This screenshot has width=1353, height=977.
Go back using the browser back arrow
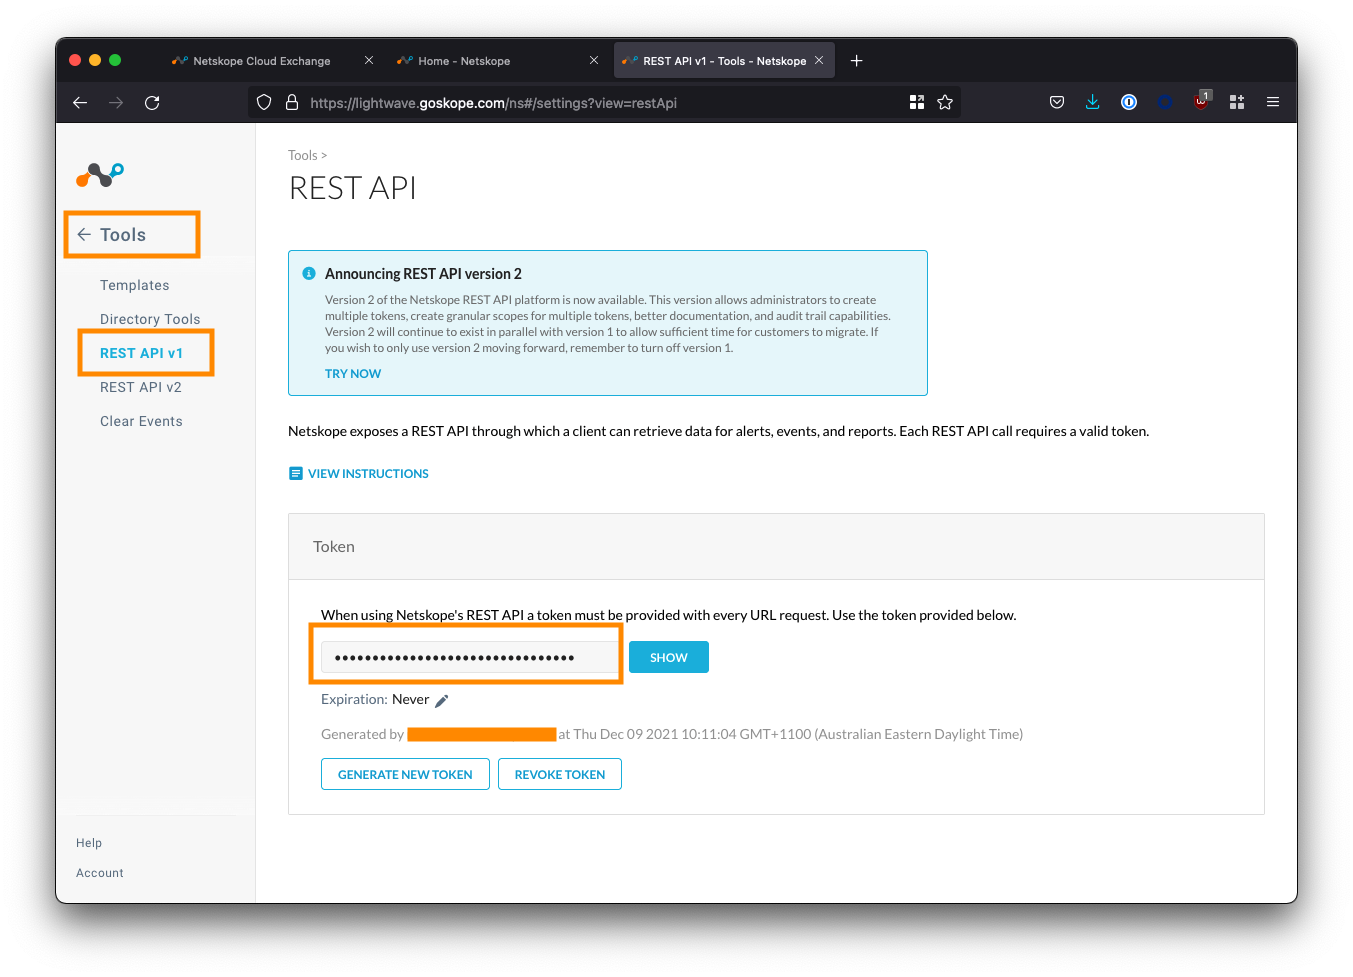[80, 102]
